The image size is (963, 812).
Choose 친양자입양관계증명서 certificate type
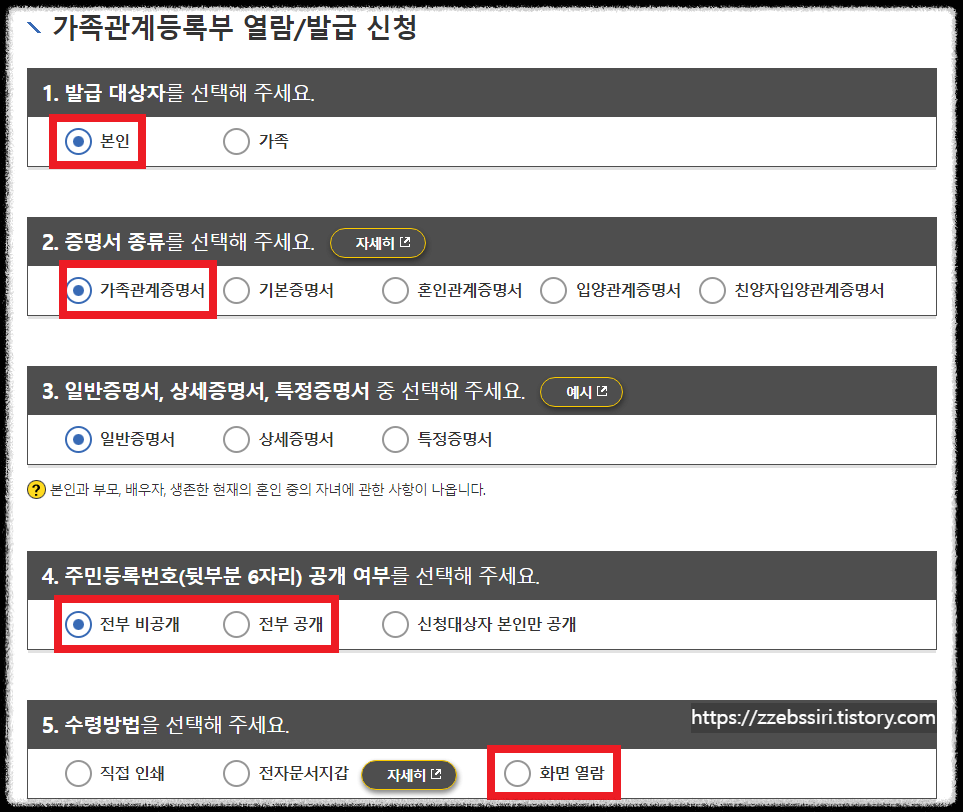point(712,290)
